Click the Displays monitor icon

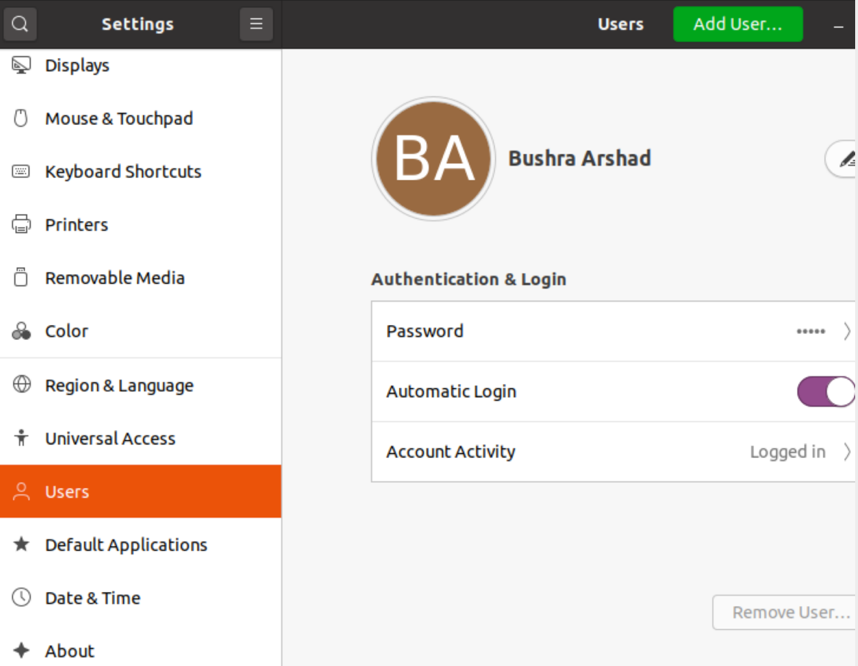point(20,66)
